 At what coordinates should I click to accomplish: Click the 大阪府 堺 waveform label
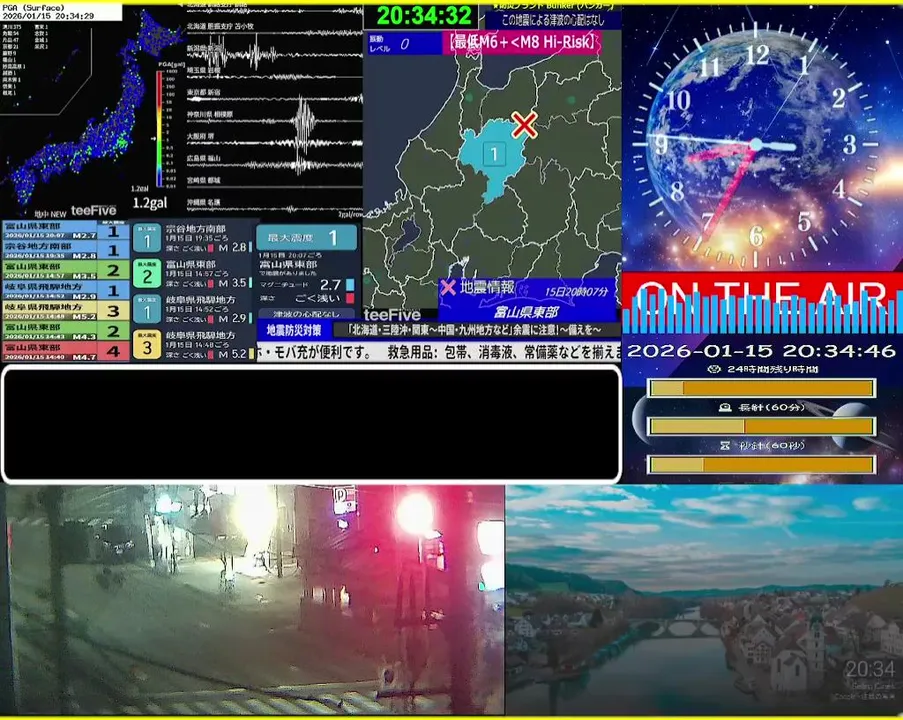200,137
